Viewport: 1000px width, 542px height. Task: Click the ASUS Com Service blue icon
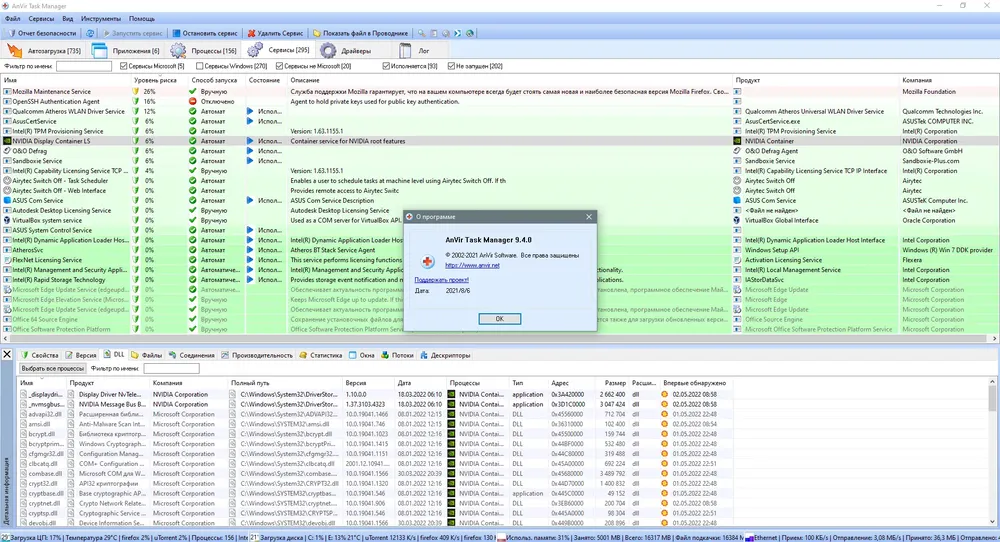[x=7, y=200]
